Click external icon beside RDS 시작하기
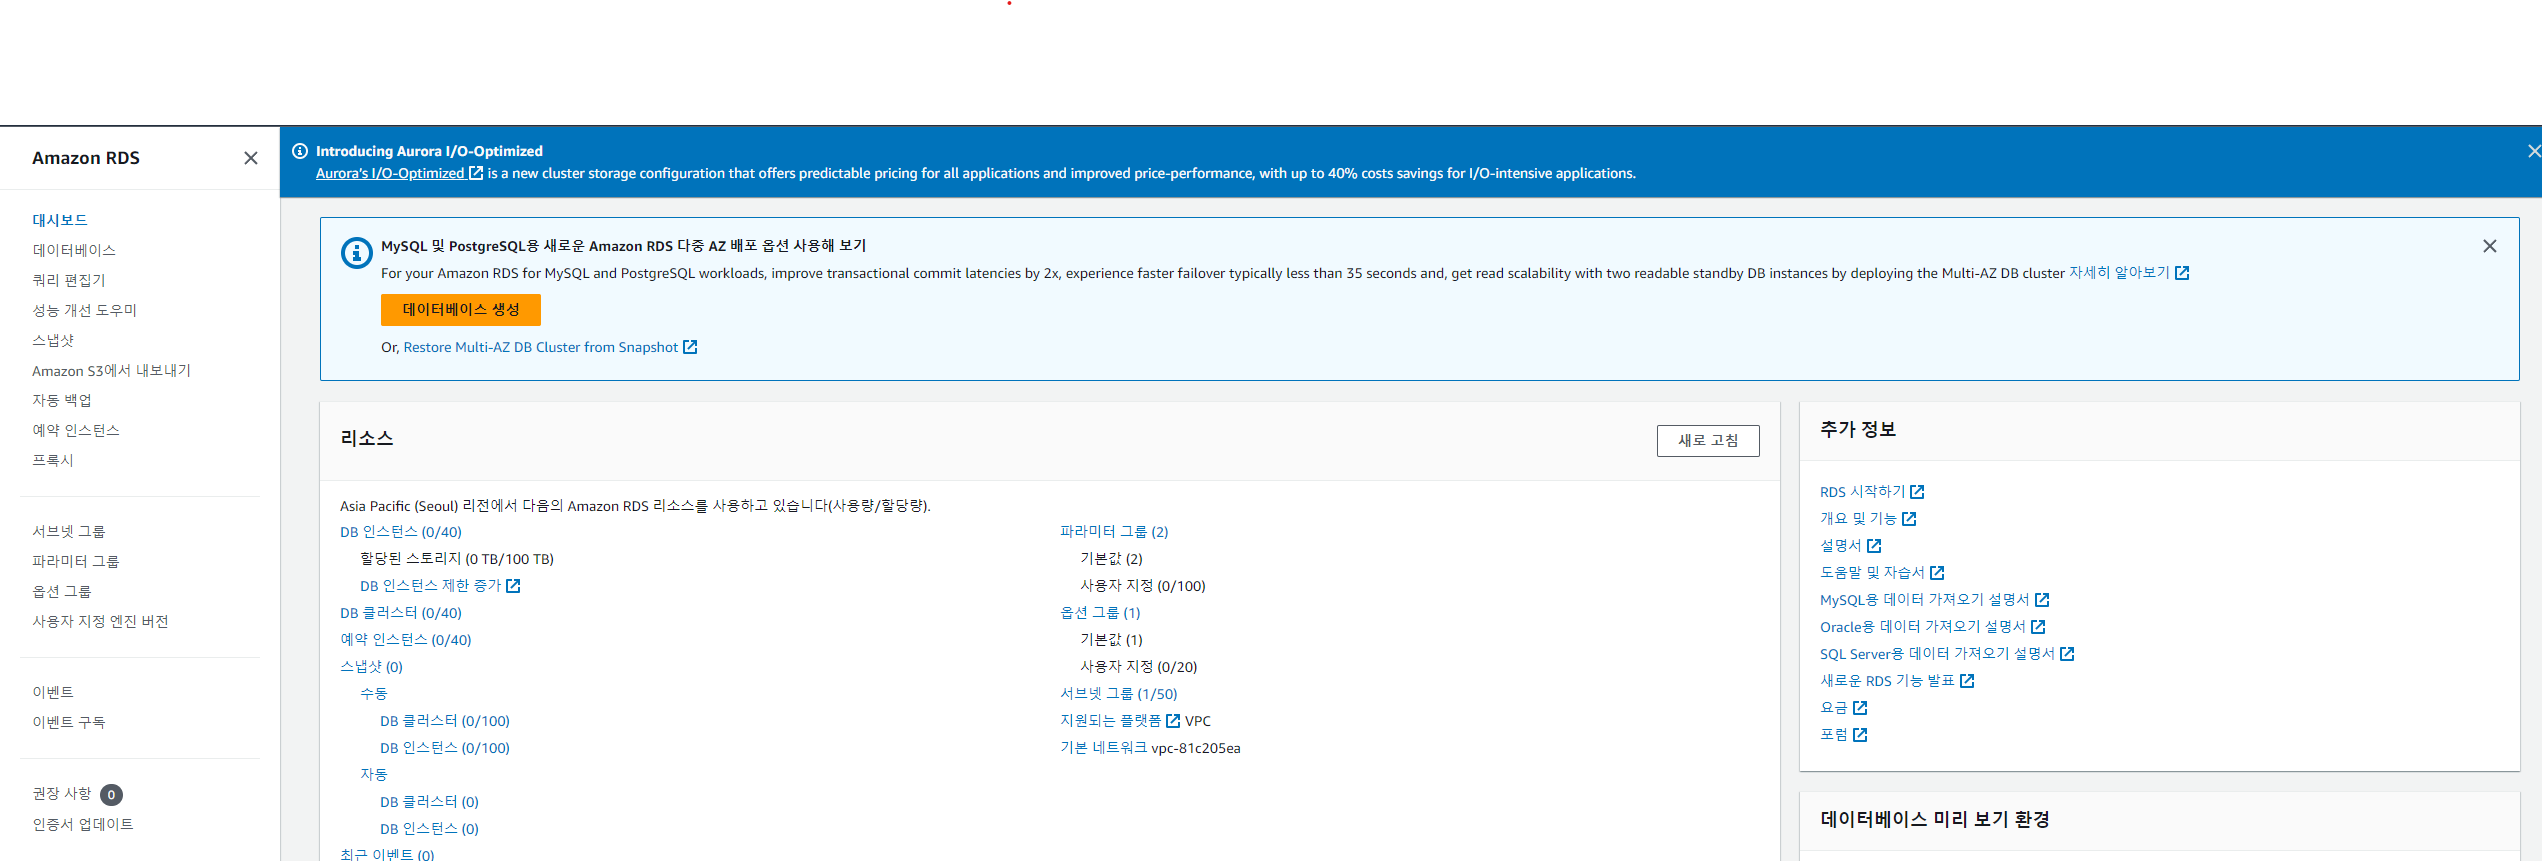Image resolution: width=2542 pixels, height=861 pixels. [x=1917, y=492]
